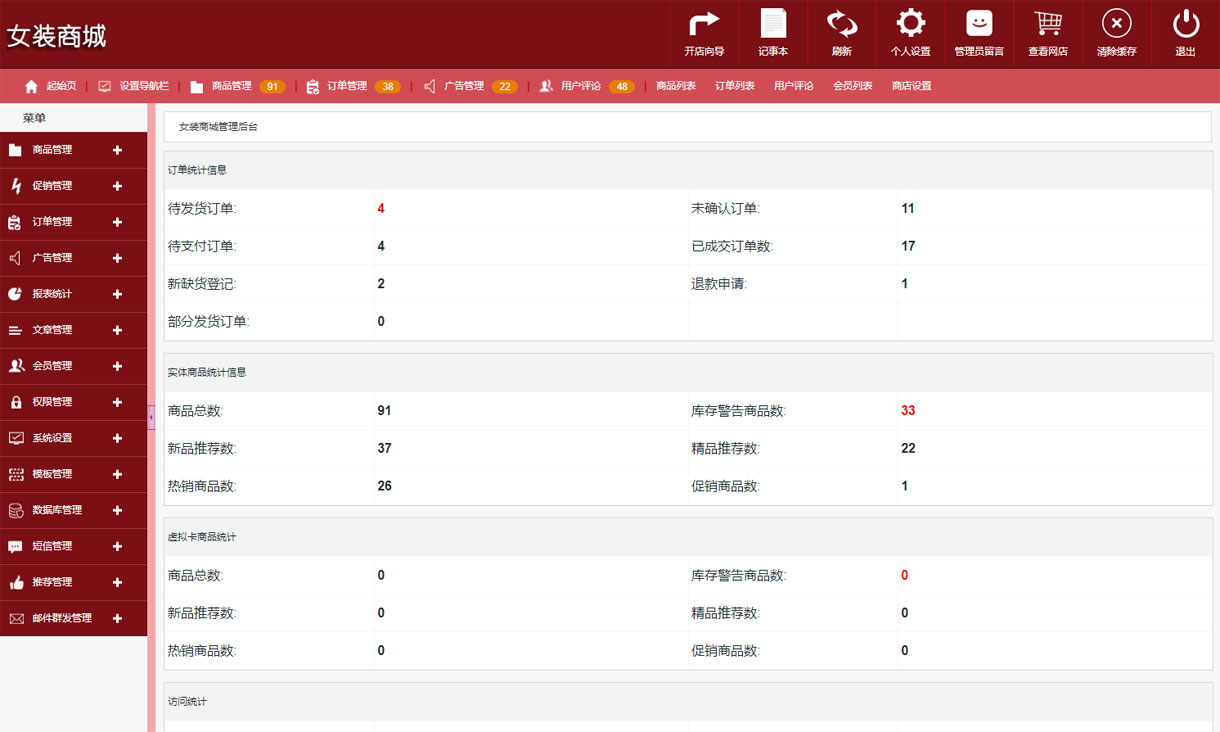Viewport: 1220px width, 732px height.
Task: Click the 会员列表 link in nav bar
Action: point(853,86)
